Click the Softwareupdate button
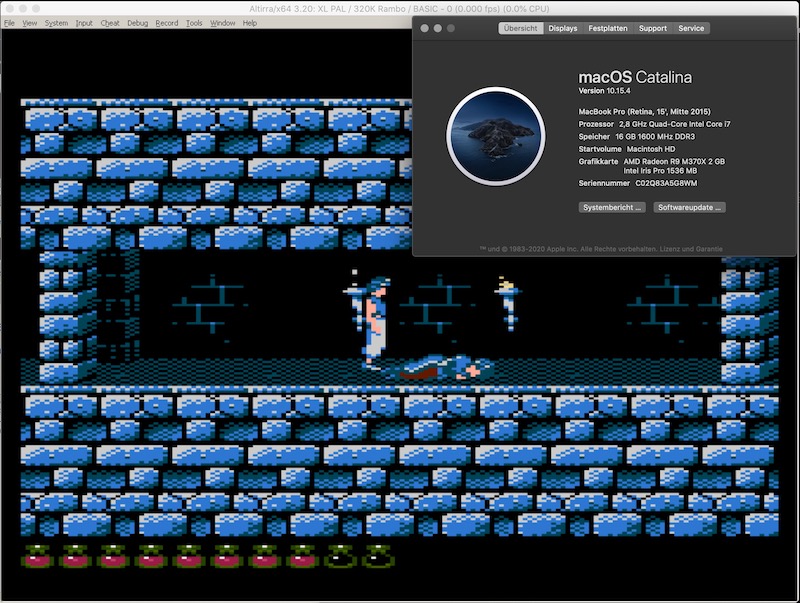800x603 pixels. 689,208
